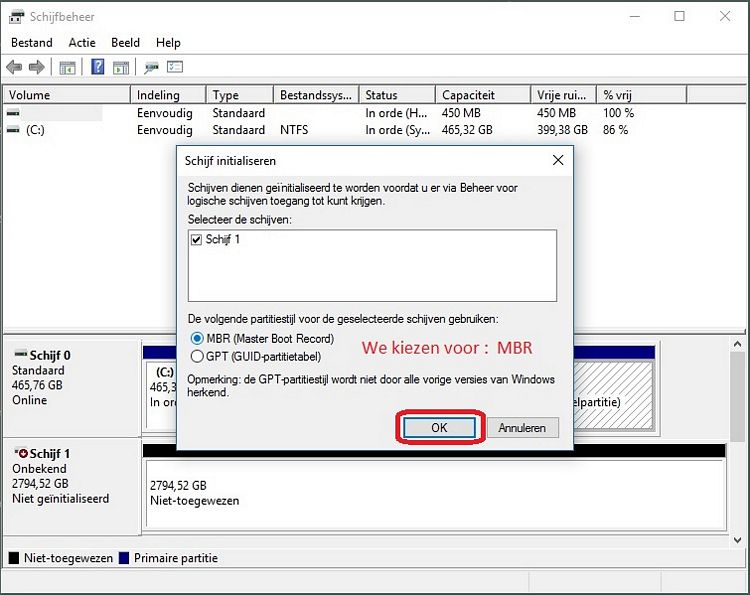Viewport: 750px width, 595px height.
Task: Click the 100 % free cell
Action: (618, 113)
